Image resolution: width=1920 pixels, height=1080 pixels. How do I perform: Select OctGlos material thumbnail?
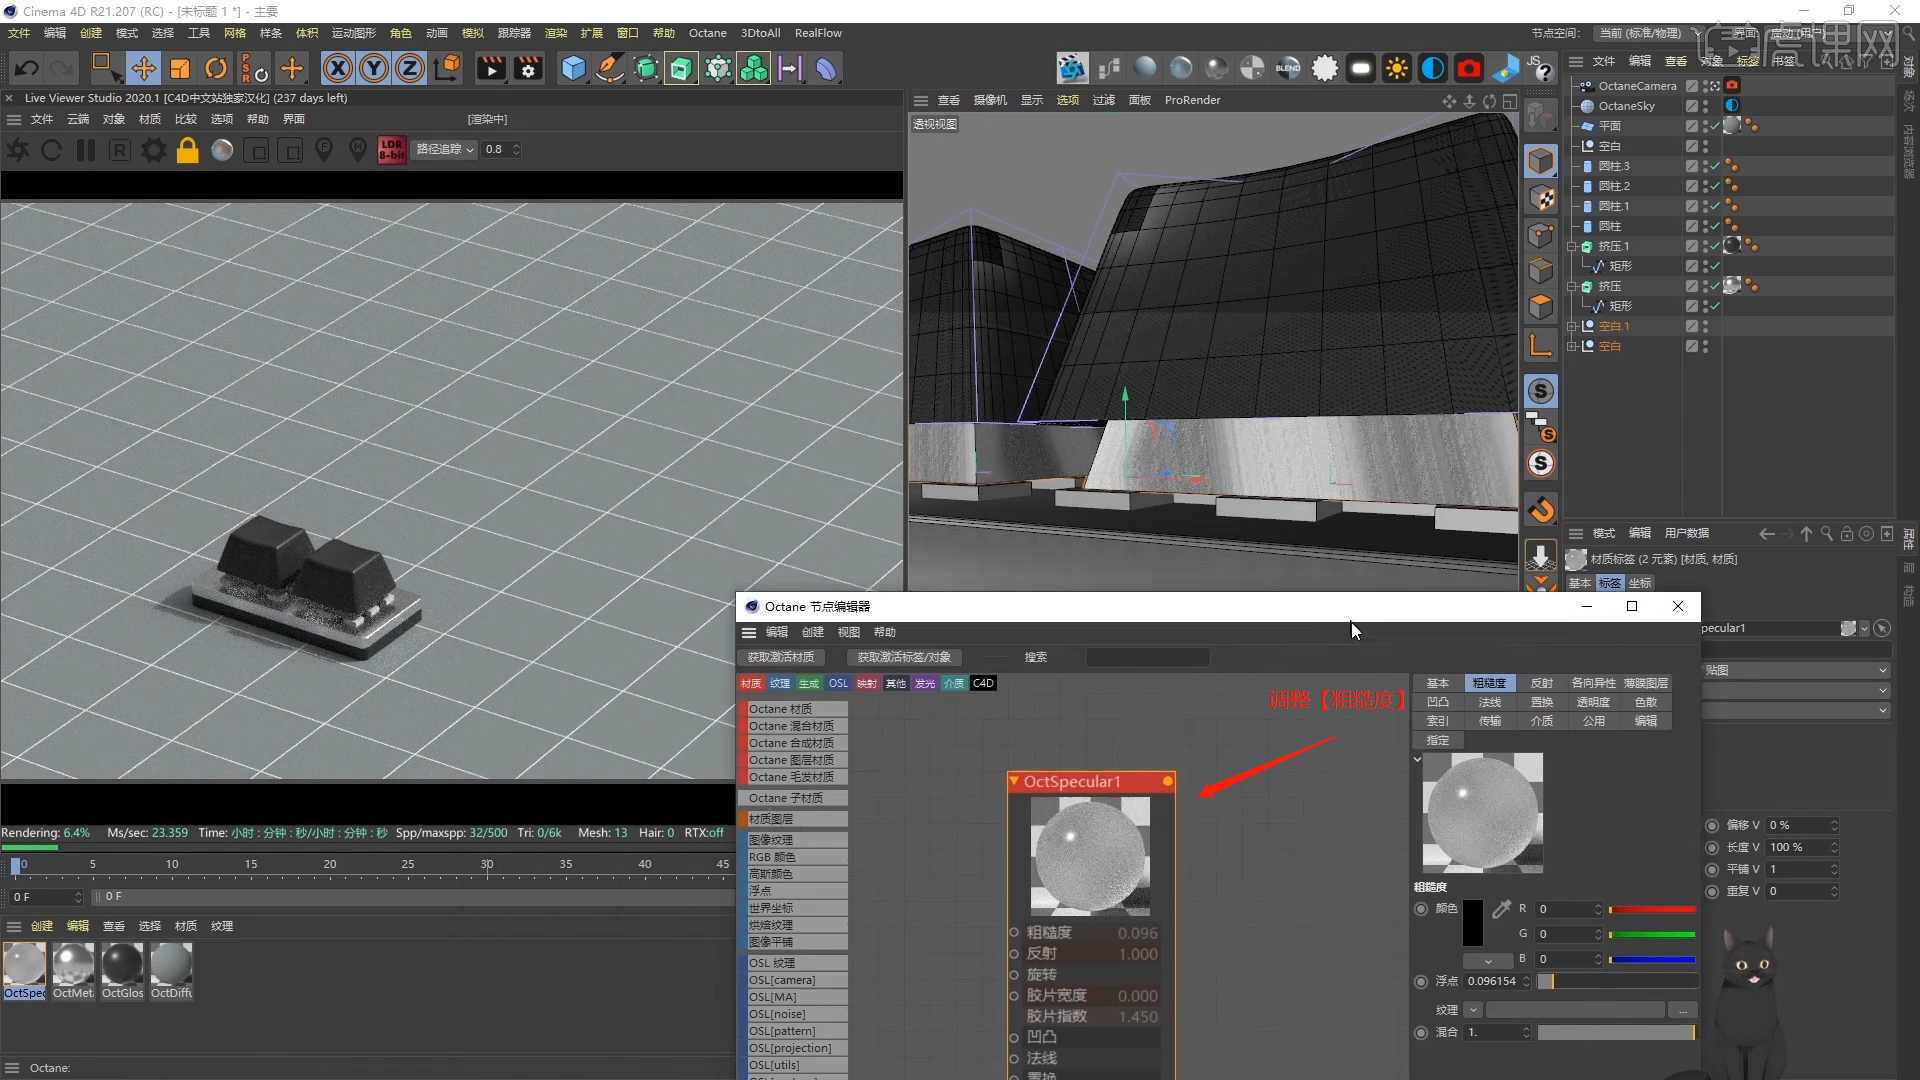[122, 970]
